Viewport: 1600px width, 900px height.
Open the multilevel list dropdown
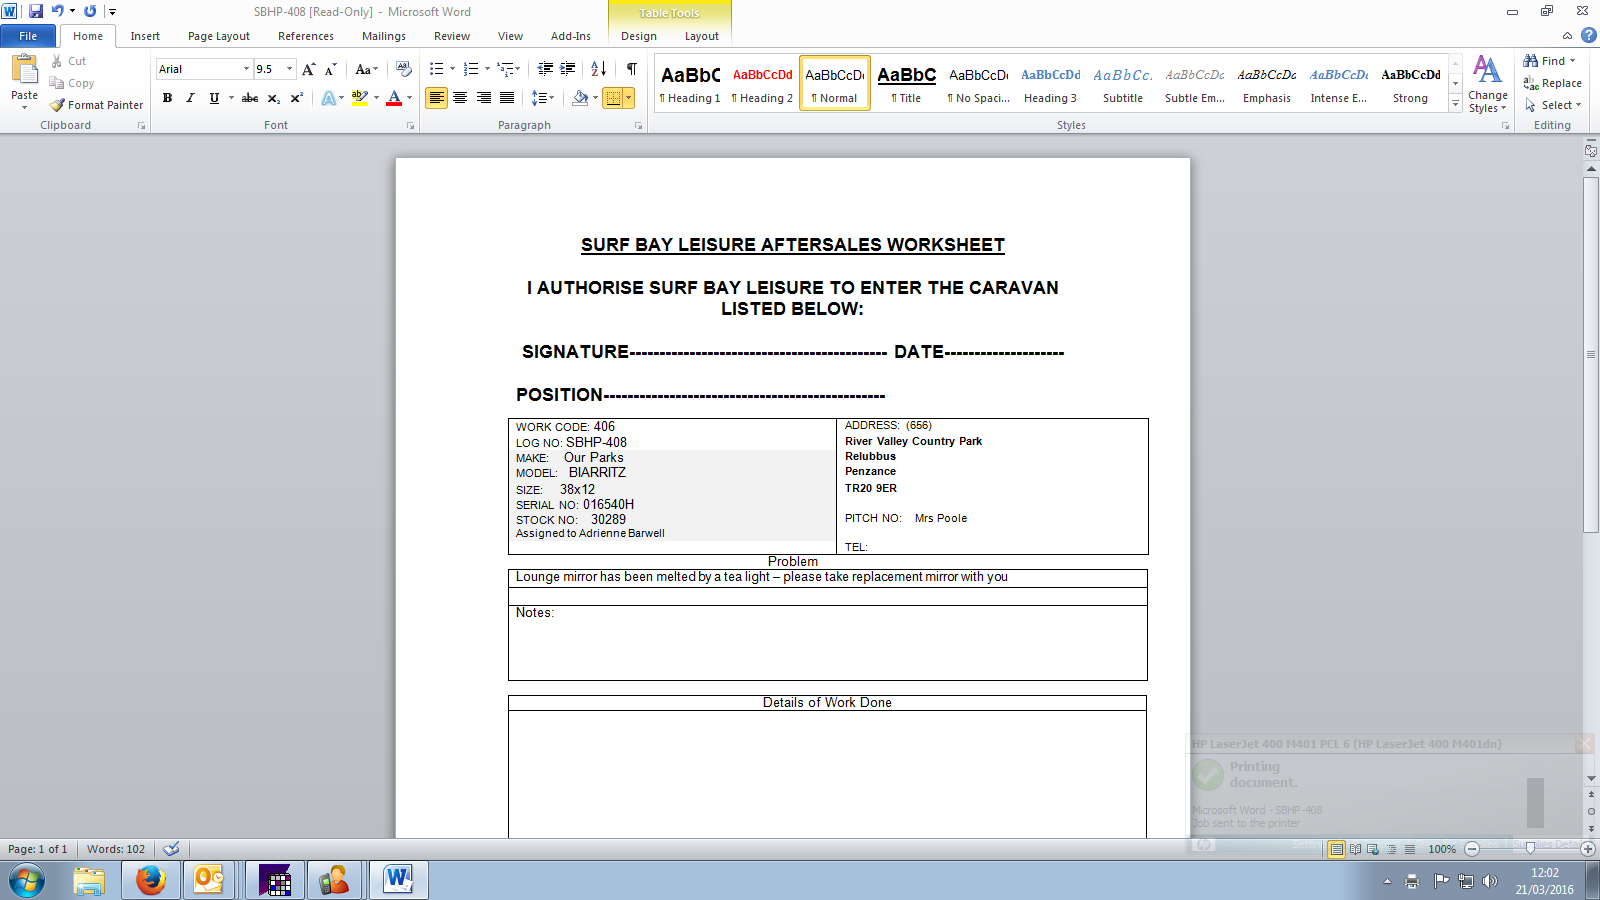coord(508,69)
